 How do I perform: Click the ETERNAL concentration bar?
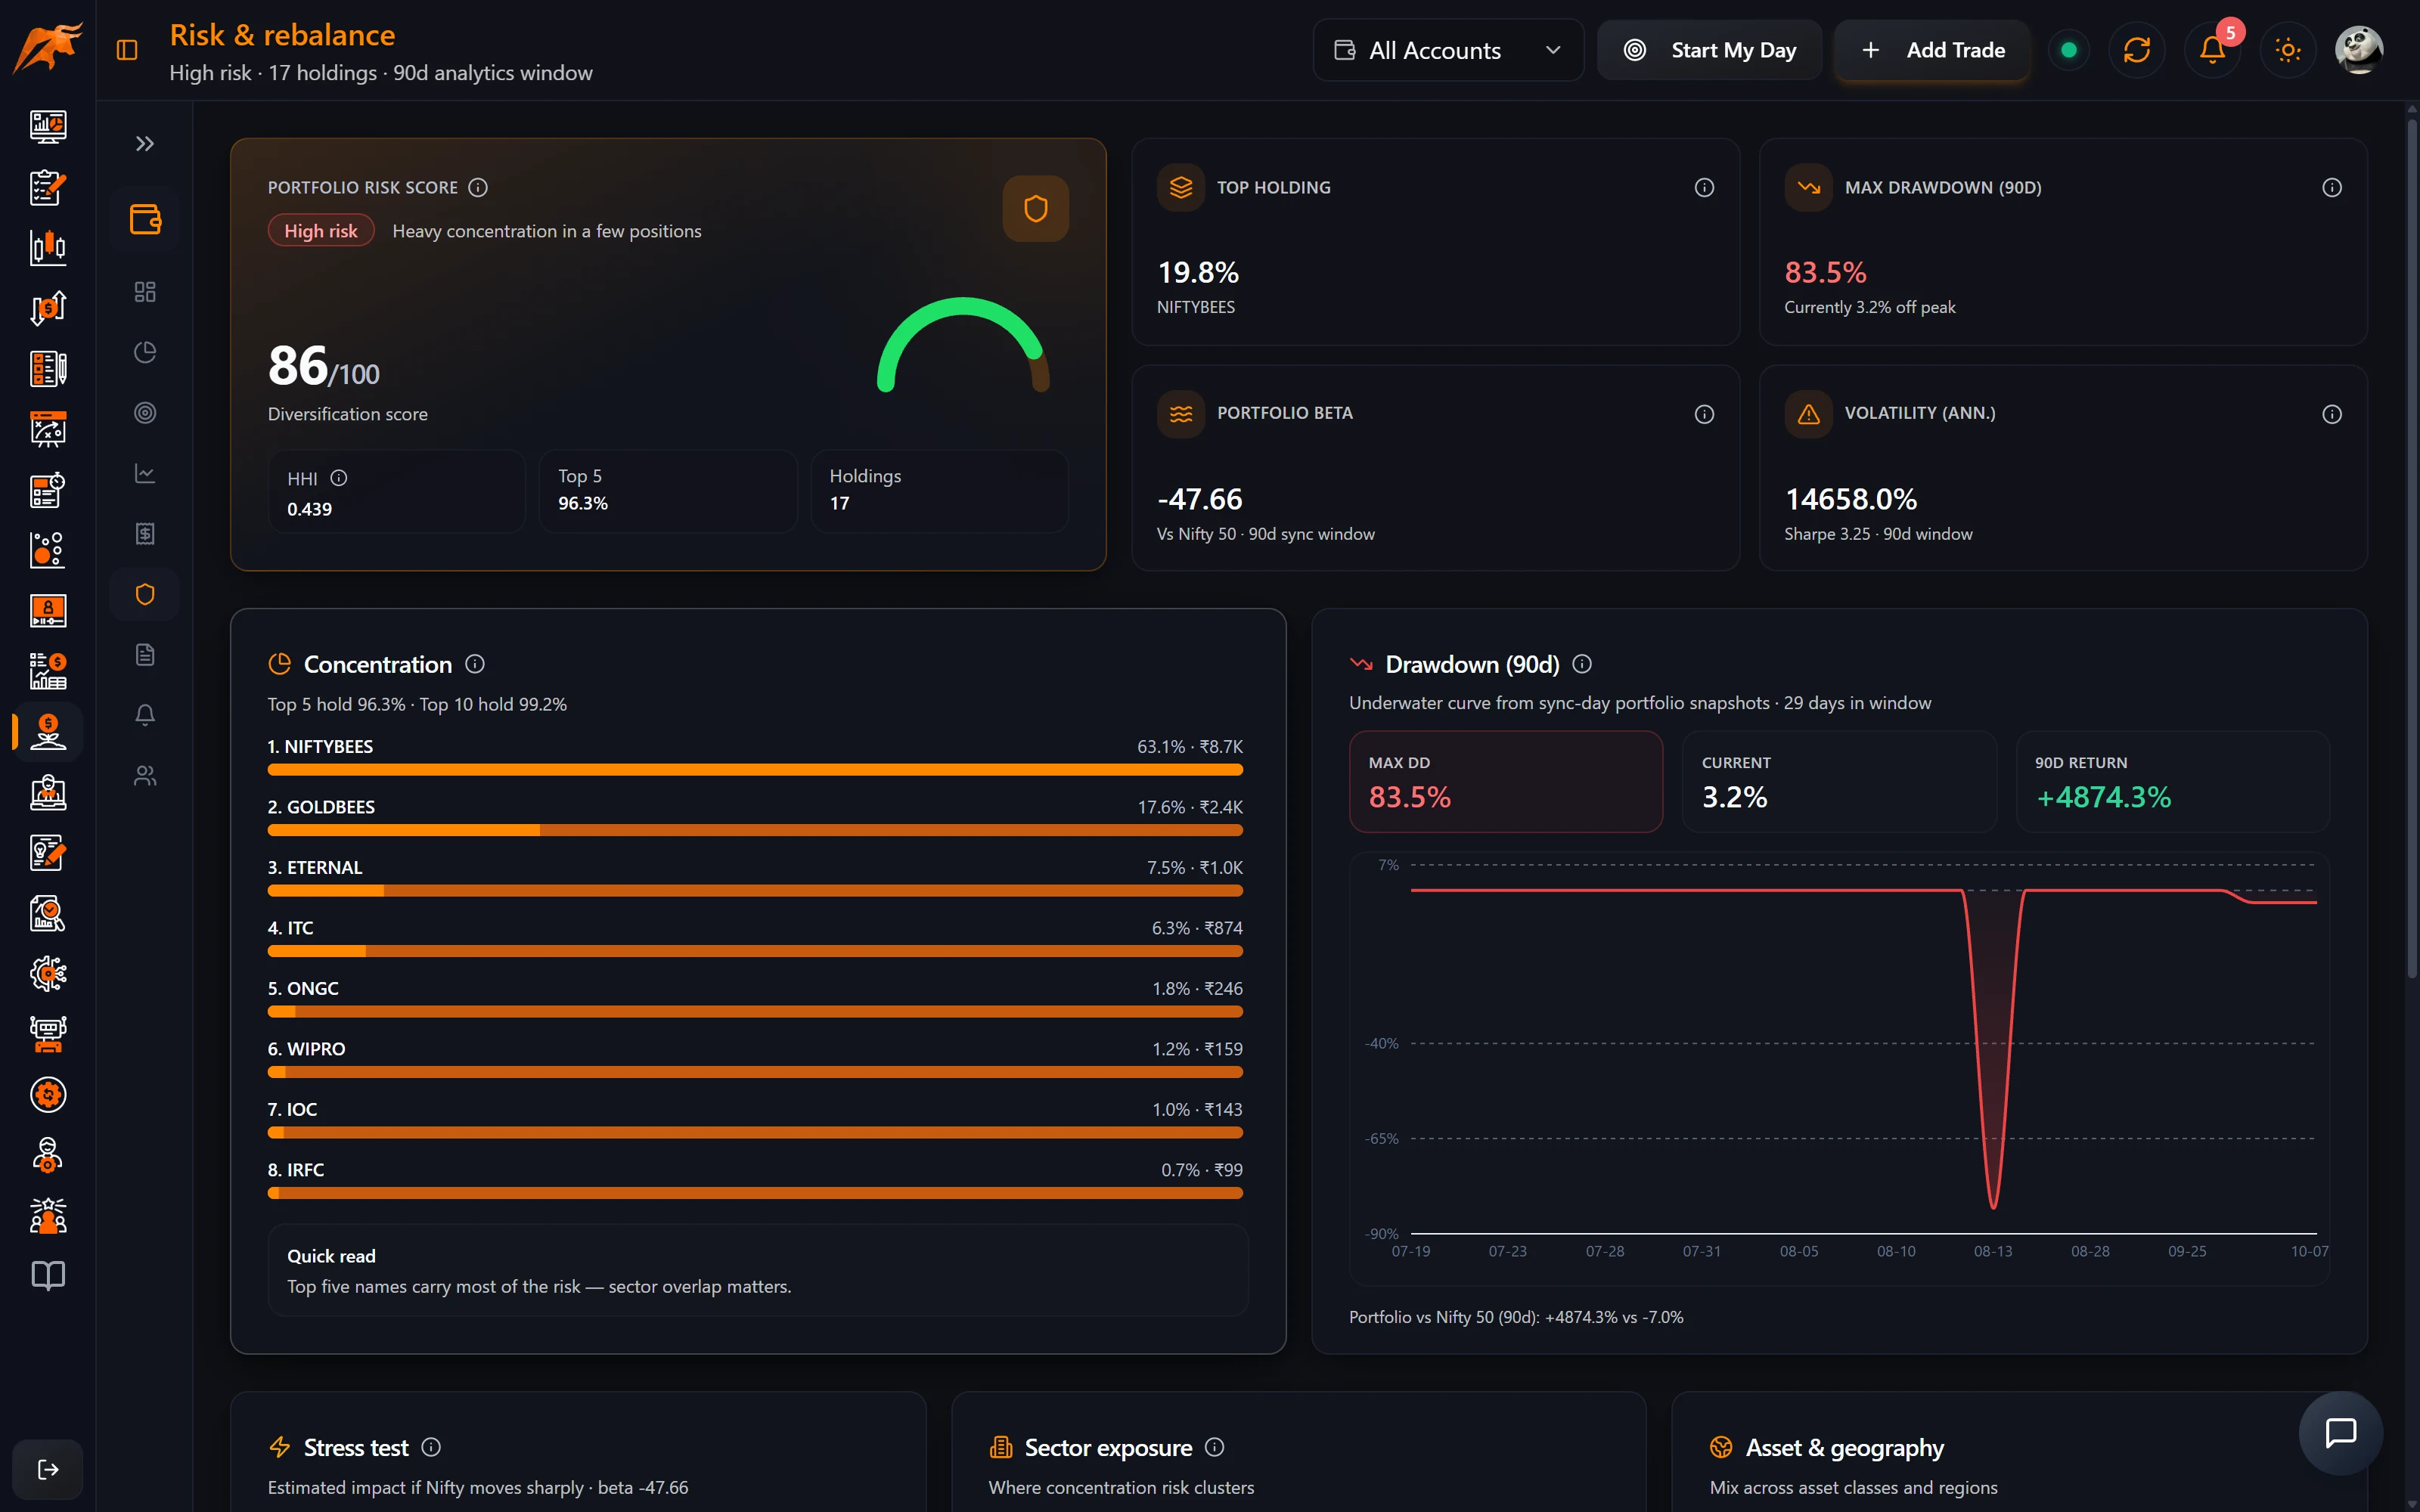point(755,891)
